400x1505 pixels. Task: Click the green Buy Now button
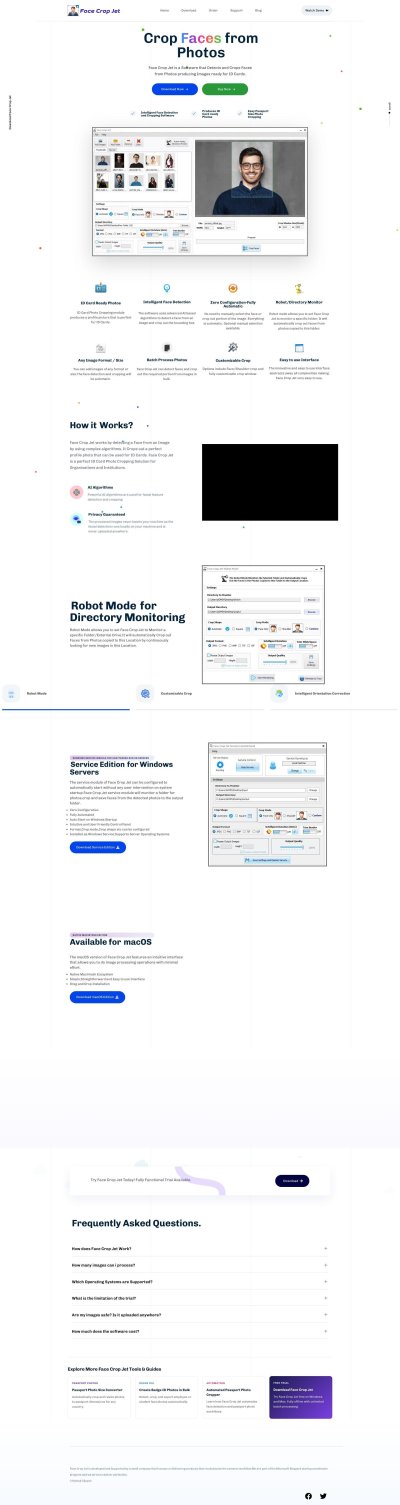225,89
